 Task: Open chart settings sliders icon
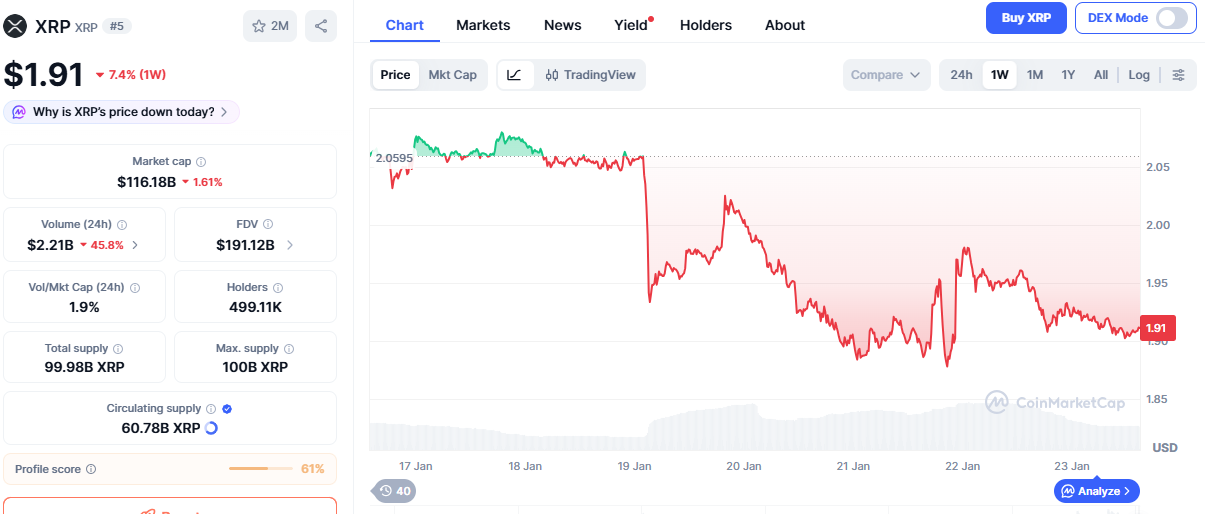1178,75
